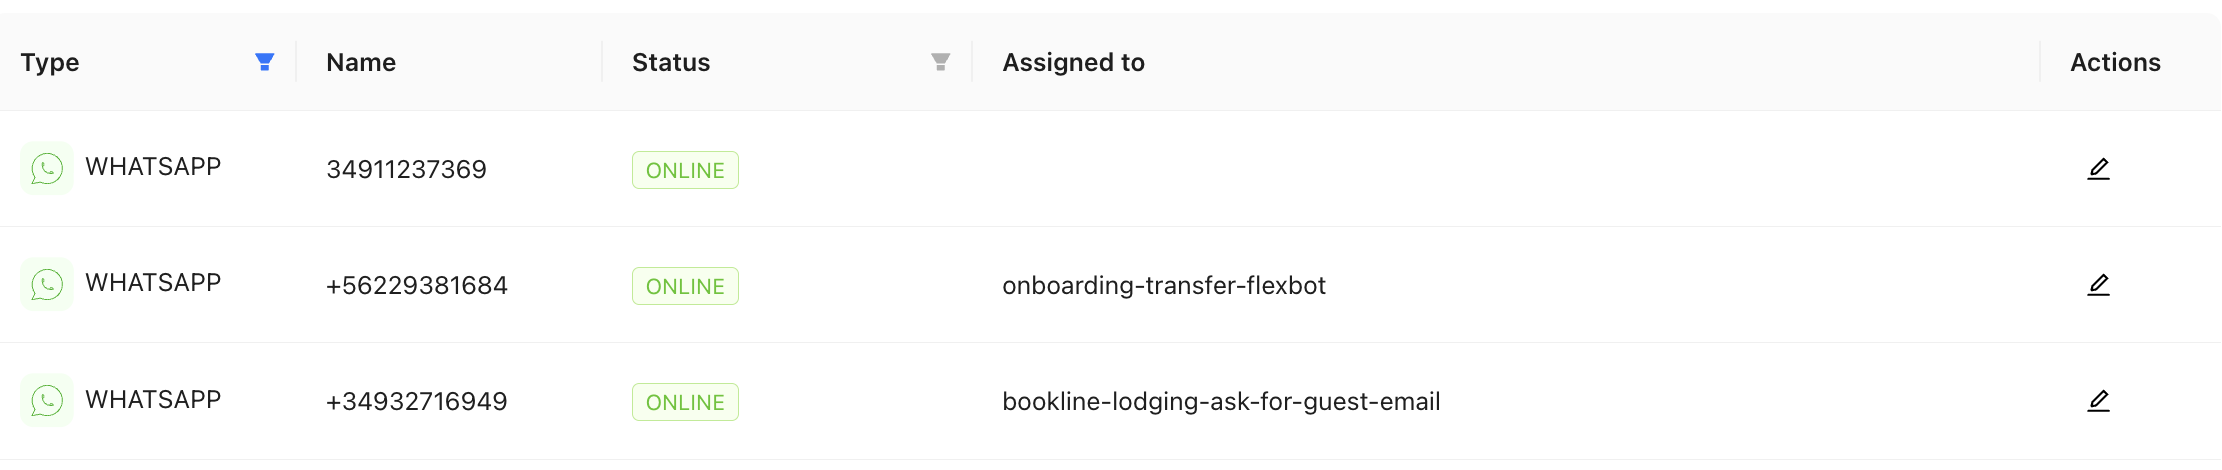Edit the 34911237369 channel
Screen dimensions: 2222x470
pyautogui.click(x=2098, y=169)
